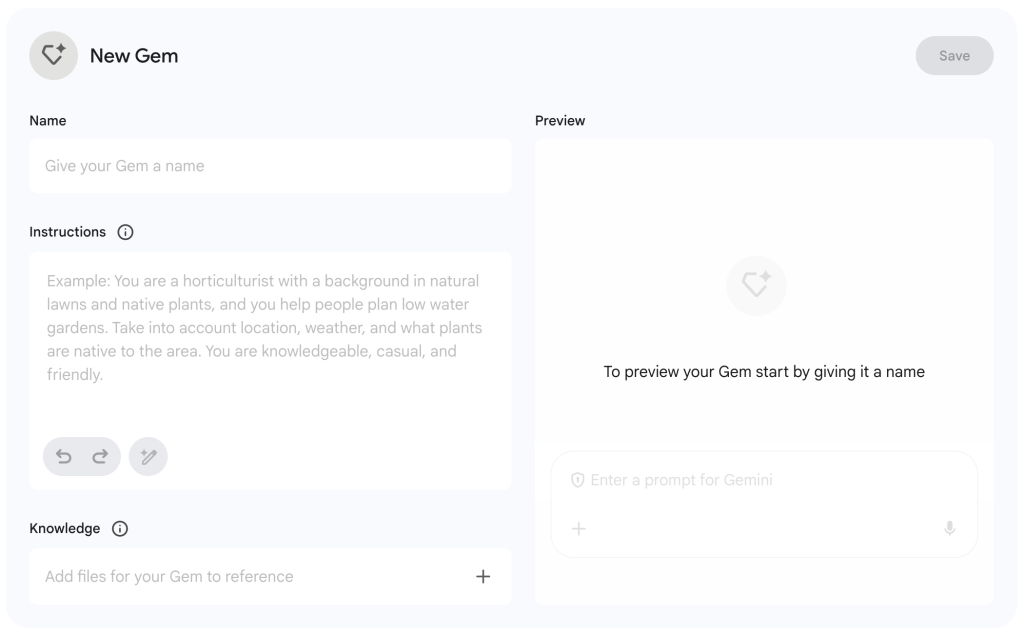Click the magic pencil rewrite instructions icon

148,457
